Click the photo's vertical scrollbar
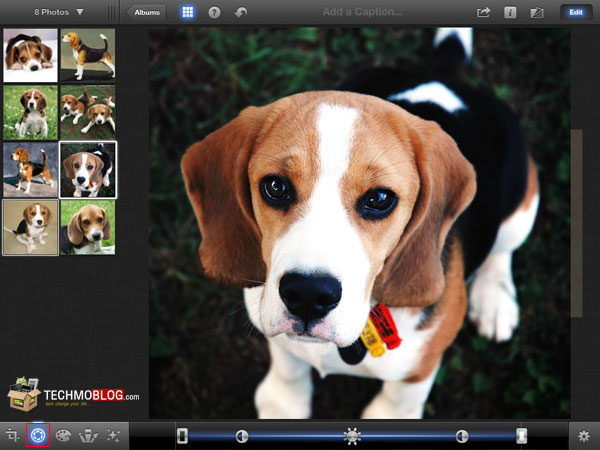This screenshot has height=450, width=600. [x=576, y=223]
